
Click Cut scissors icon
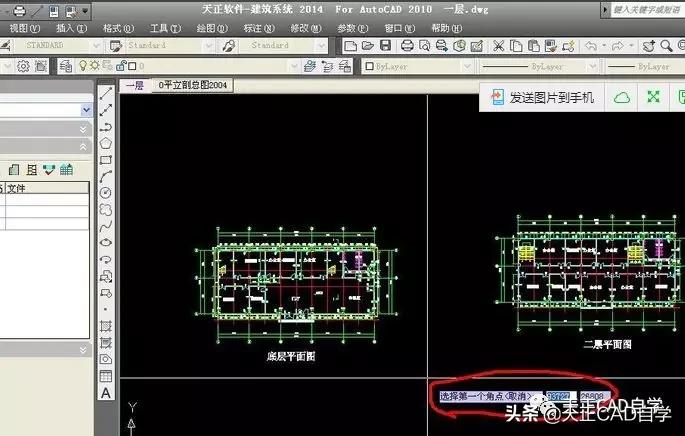[498, 45]
